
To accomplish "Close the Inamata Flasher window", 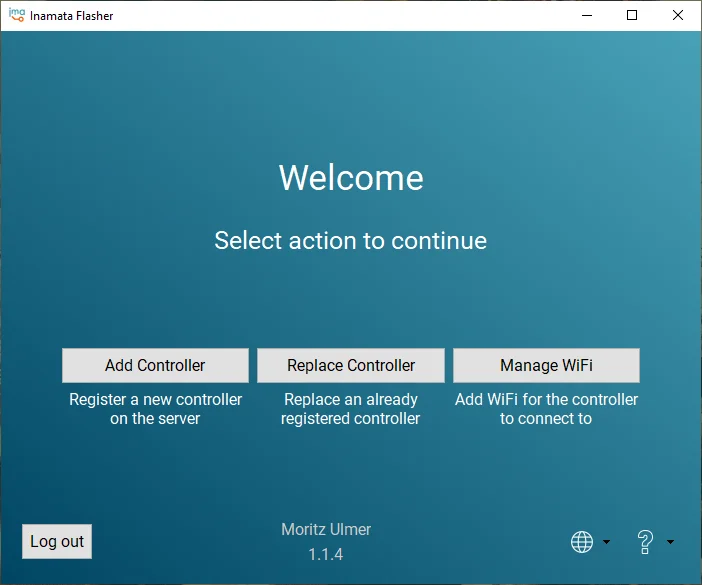I will pyautogui.click(x=678, y=15).
